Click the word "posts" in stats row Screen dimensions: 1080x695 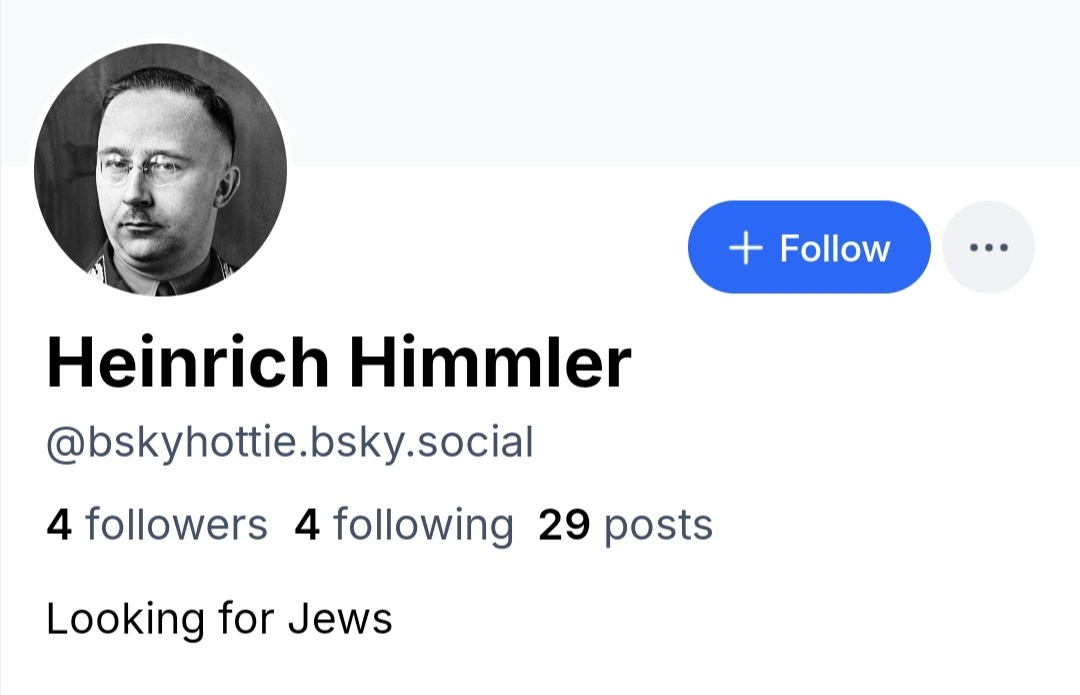658,524
